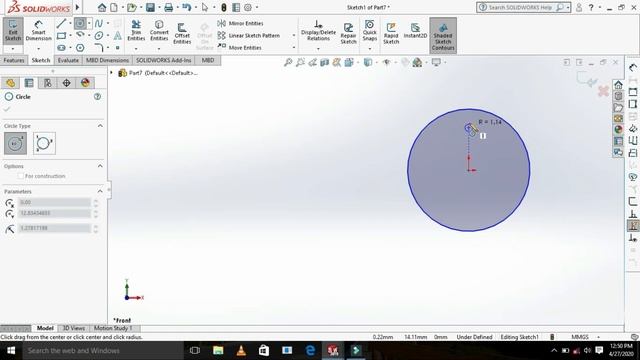The height and width of the screenshot is (360, 640).
Task: Switch to the MBD tab
Action: (208, 60)
